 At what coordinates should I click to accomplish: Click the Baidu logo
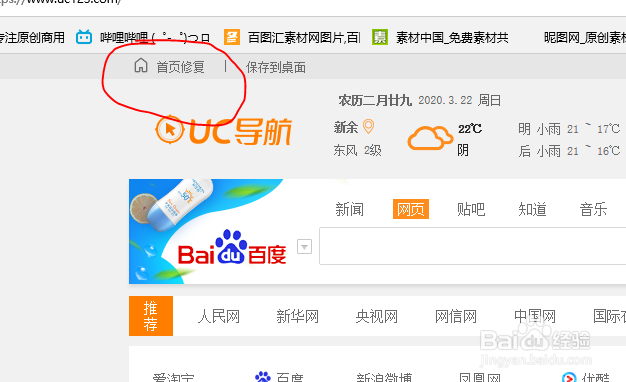(232, 247)
